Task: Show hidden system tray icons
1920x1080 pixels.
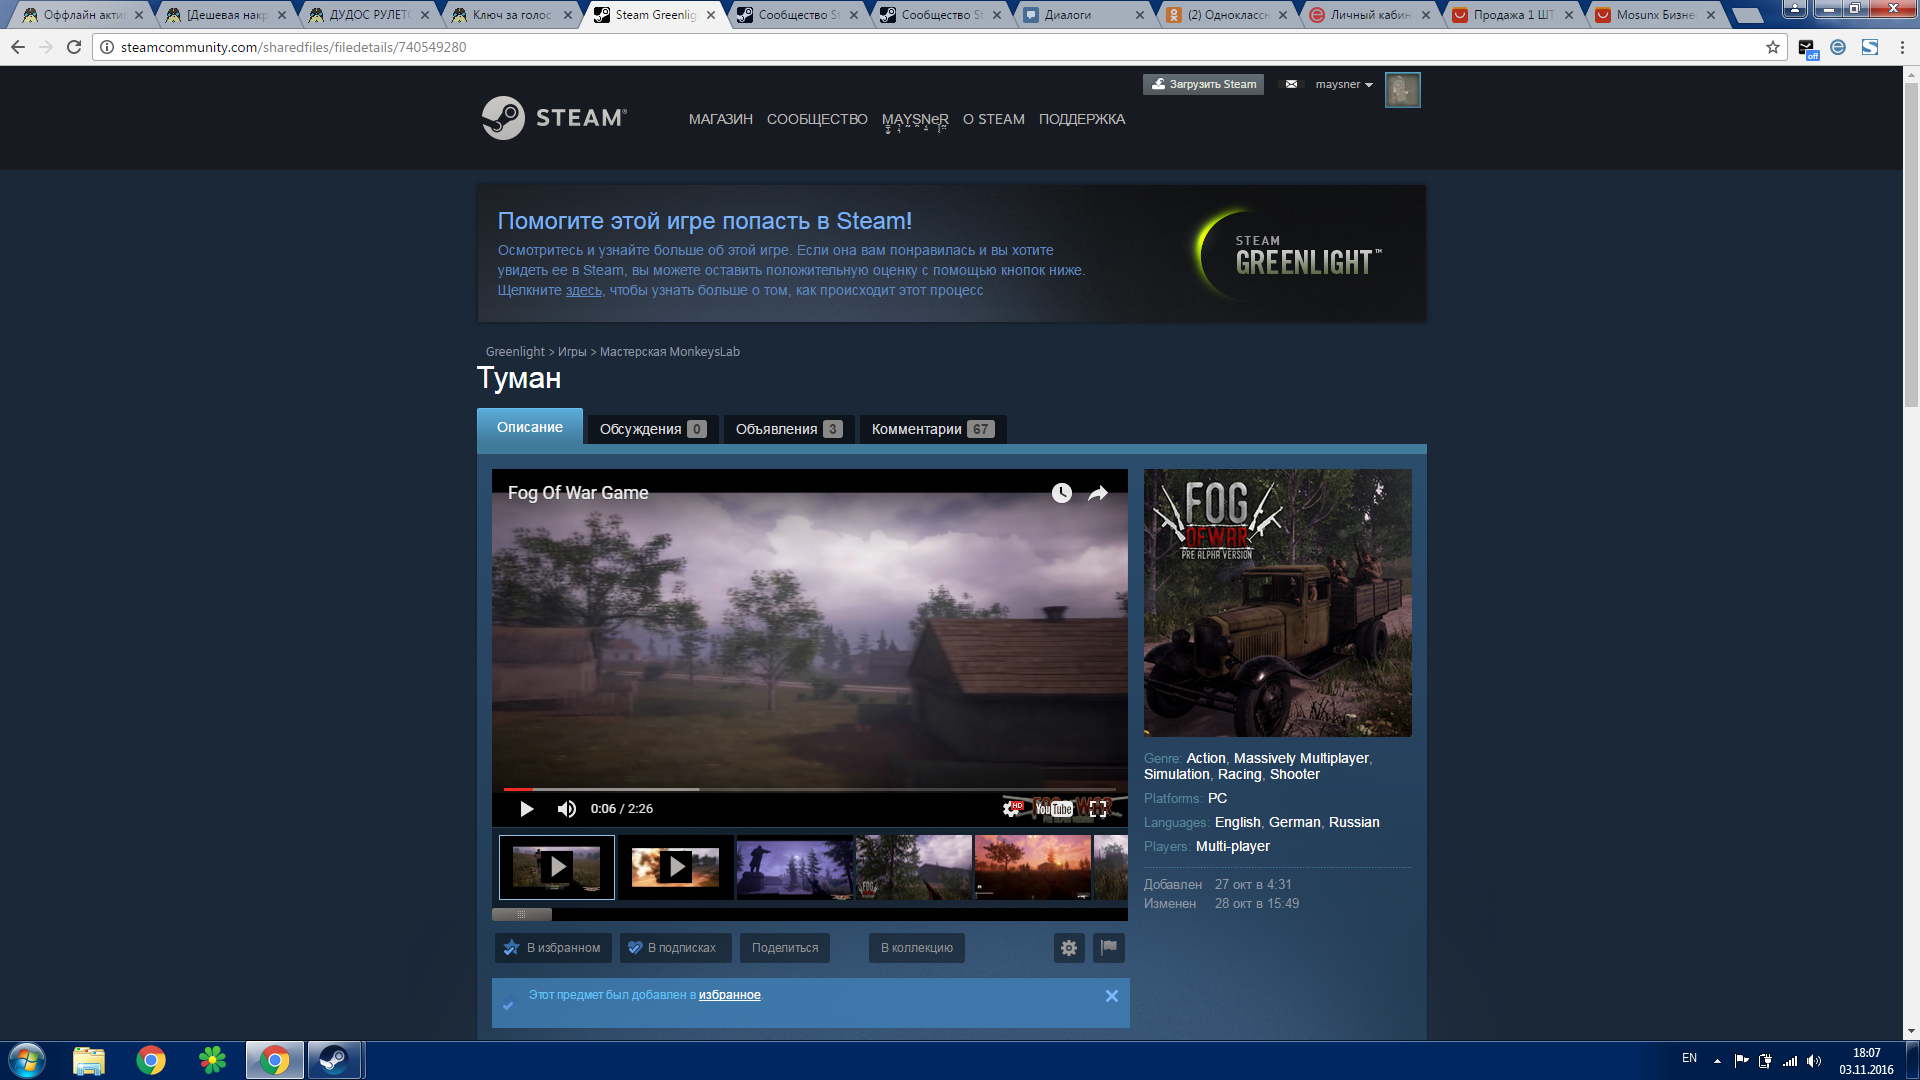Action: coord(1717,1061)
